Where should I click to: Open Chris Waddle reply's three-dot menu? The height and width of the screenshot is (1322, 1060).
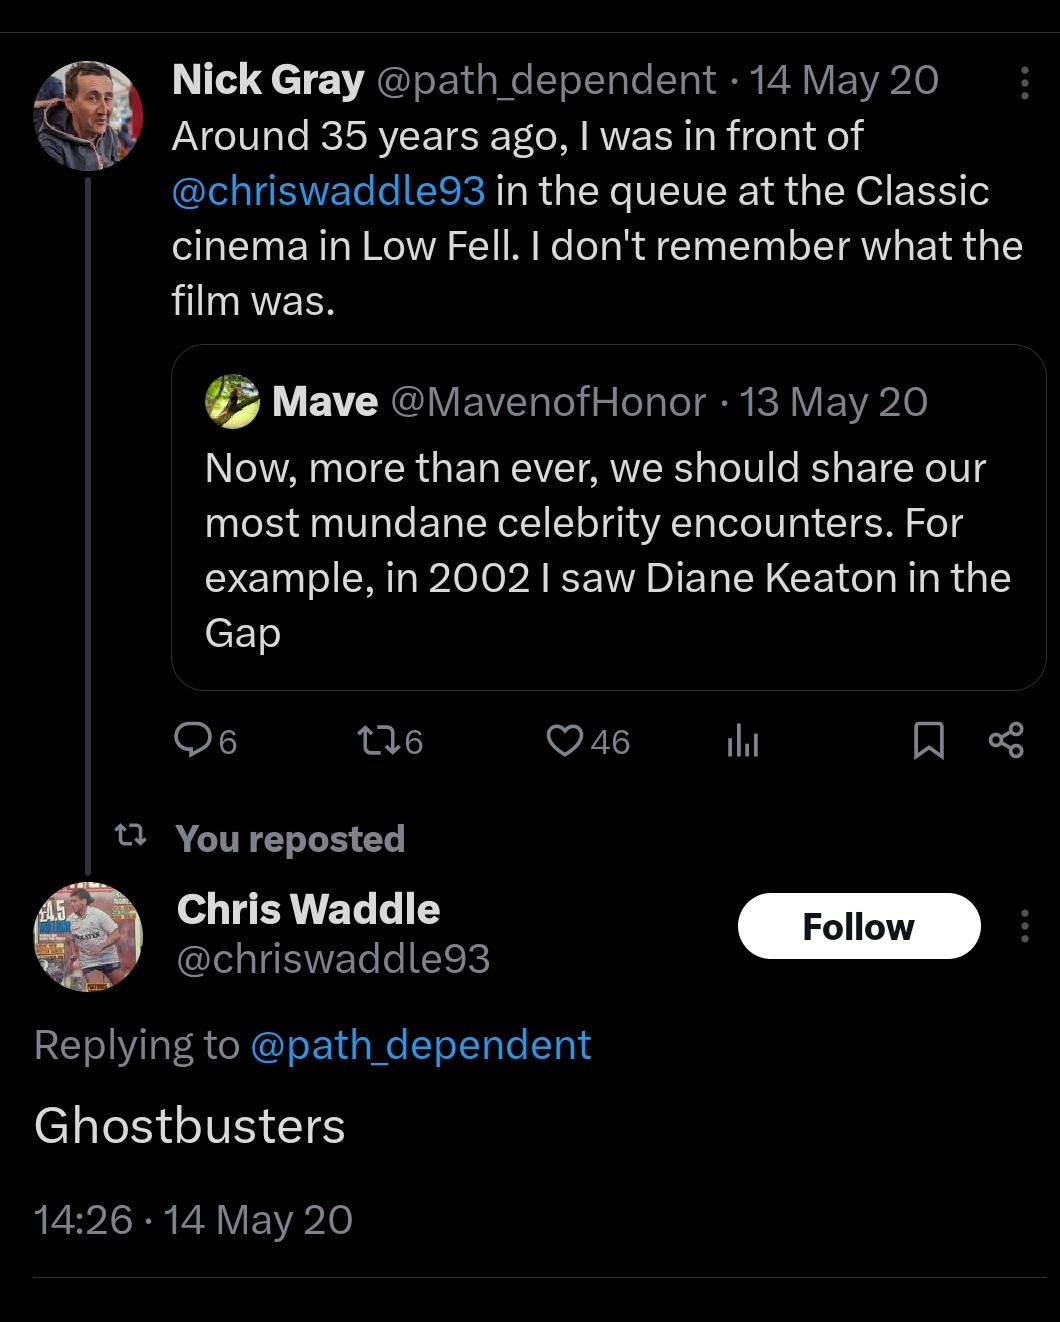(1024, 927)
